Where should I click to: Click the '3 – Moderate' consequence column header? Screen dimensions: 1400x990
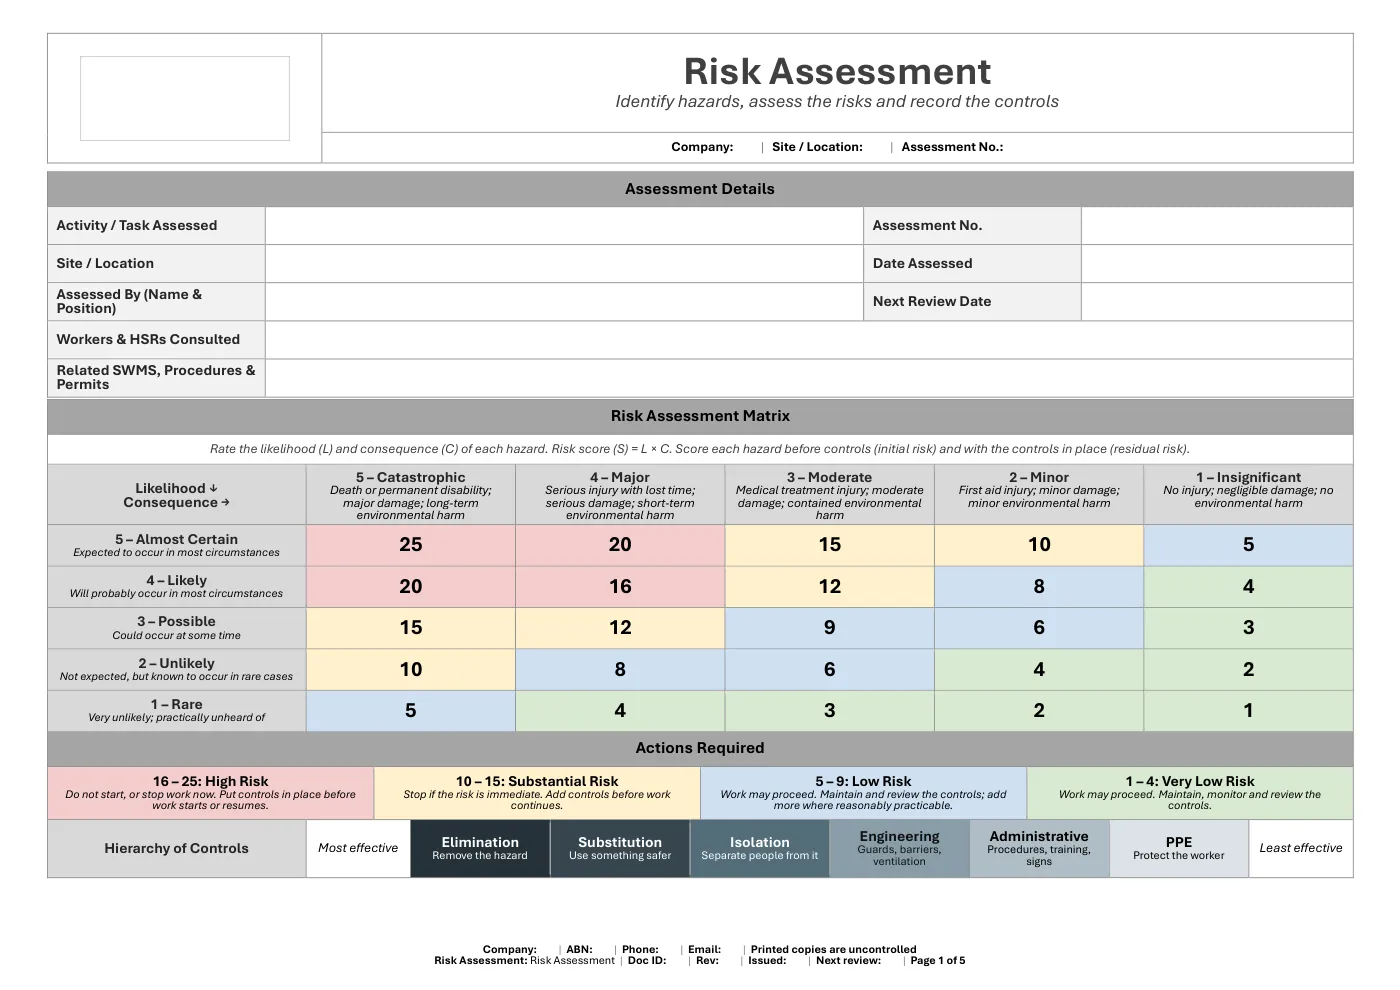830,495
